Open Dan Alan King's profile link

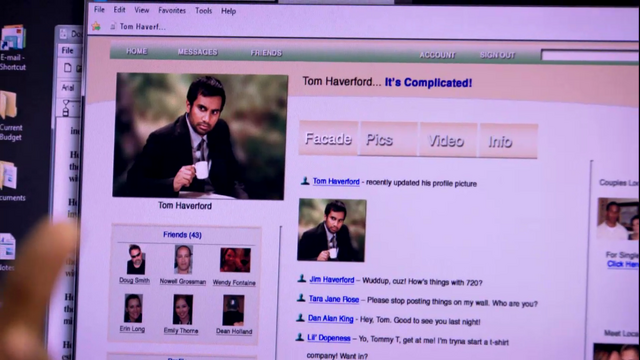330,318
